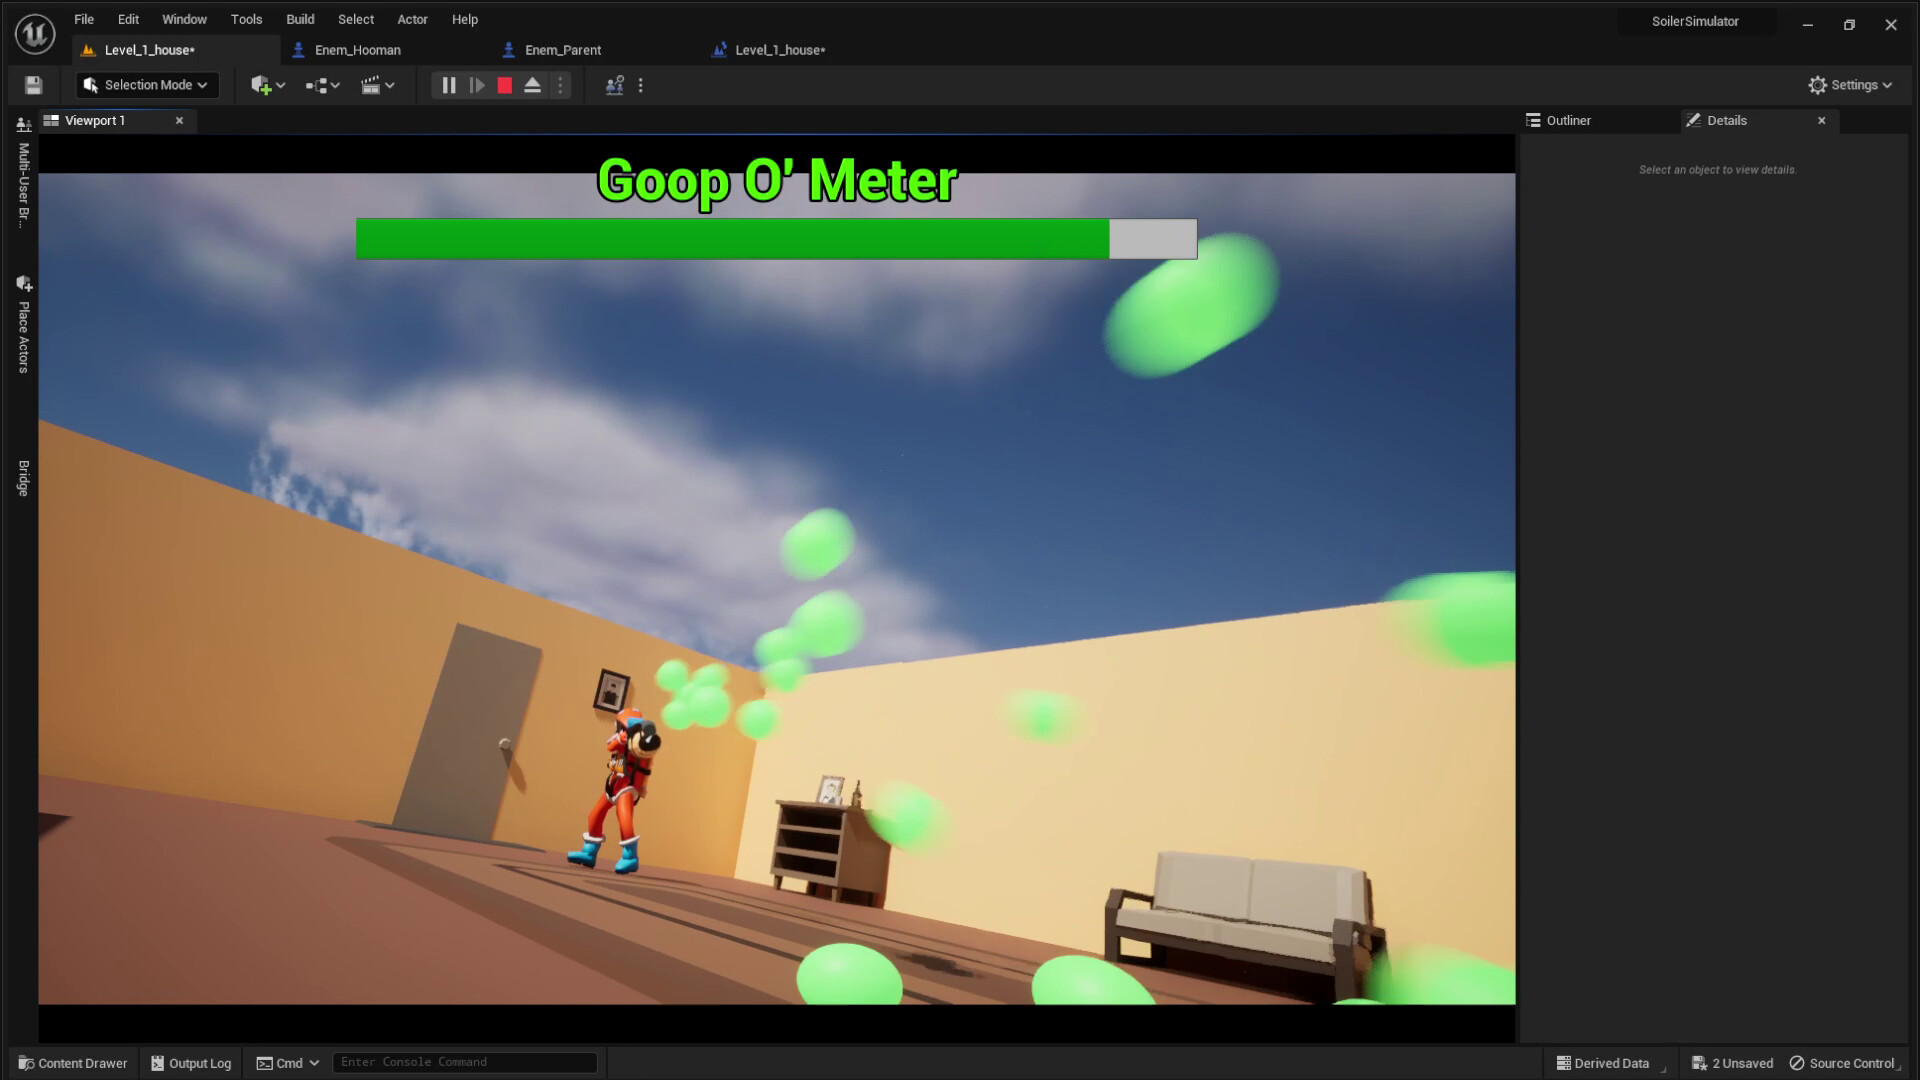
Task: Click the Enter Console Command field
Action: tap(464, 1062)
